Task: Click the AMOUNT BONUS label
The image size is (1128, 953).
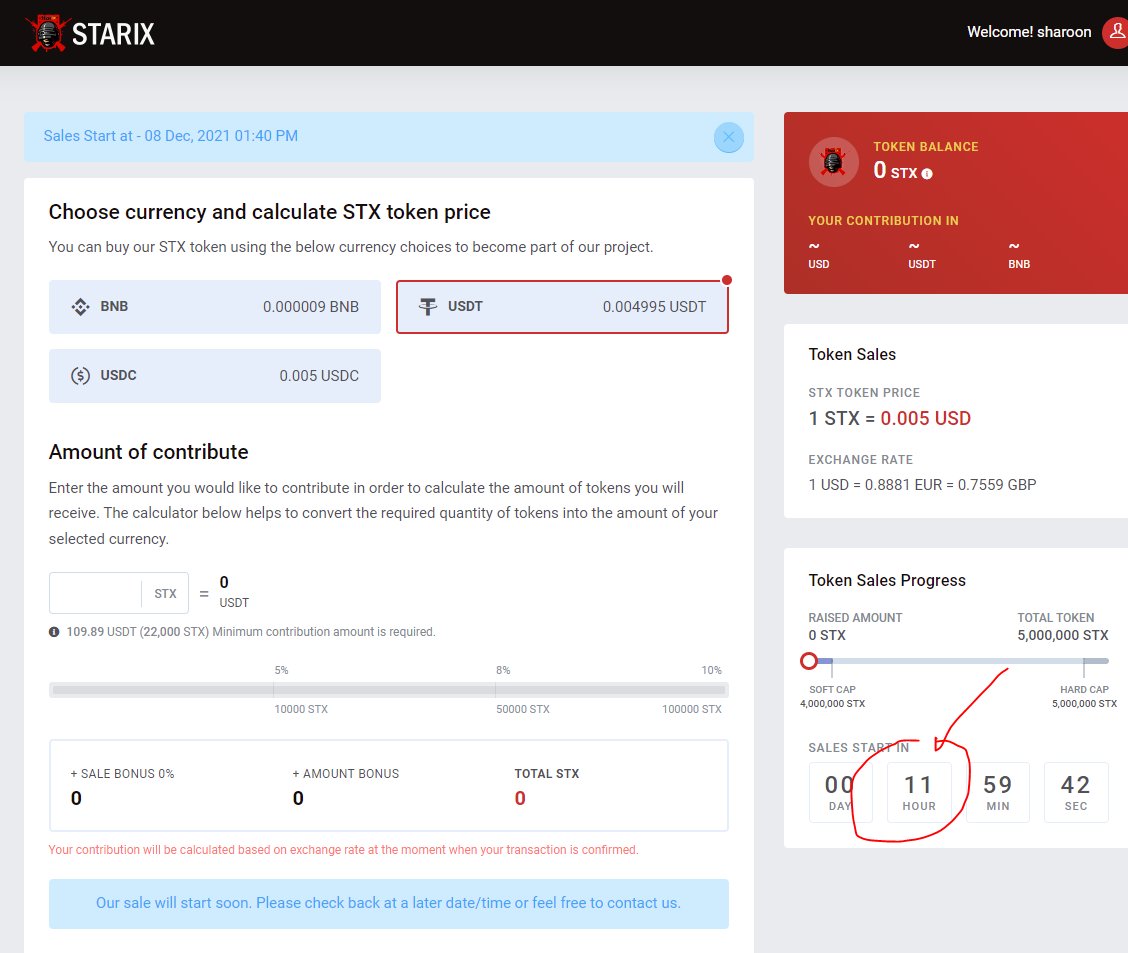Action: point(345,774)
